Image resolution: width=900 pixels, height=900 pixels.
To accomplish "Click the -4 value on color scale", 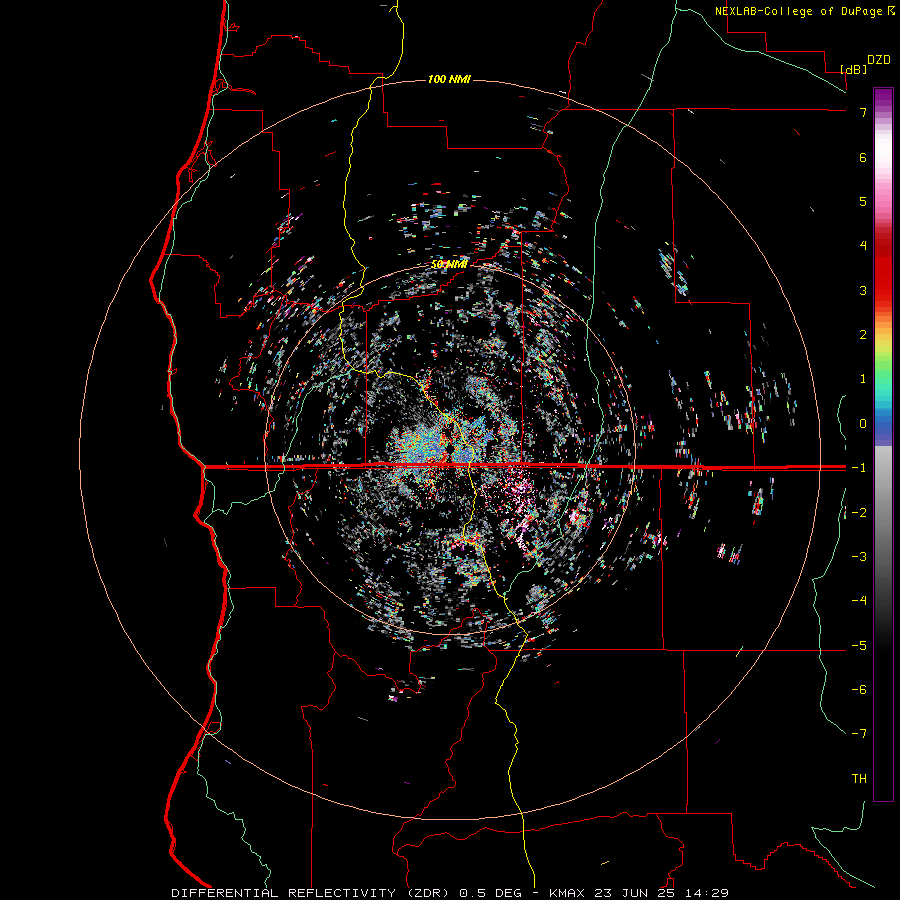I will (x=859, y=601).
